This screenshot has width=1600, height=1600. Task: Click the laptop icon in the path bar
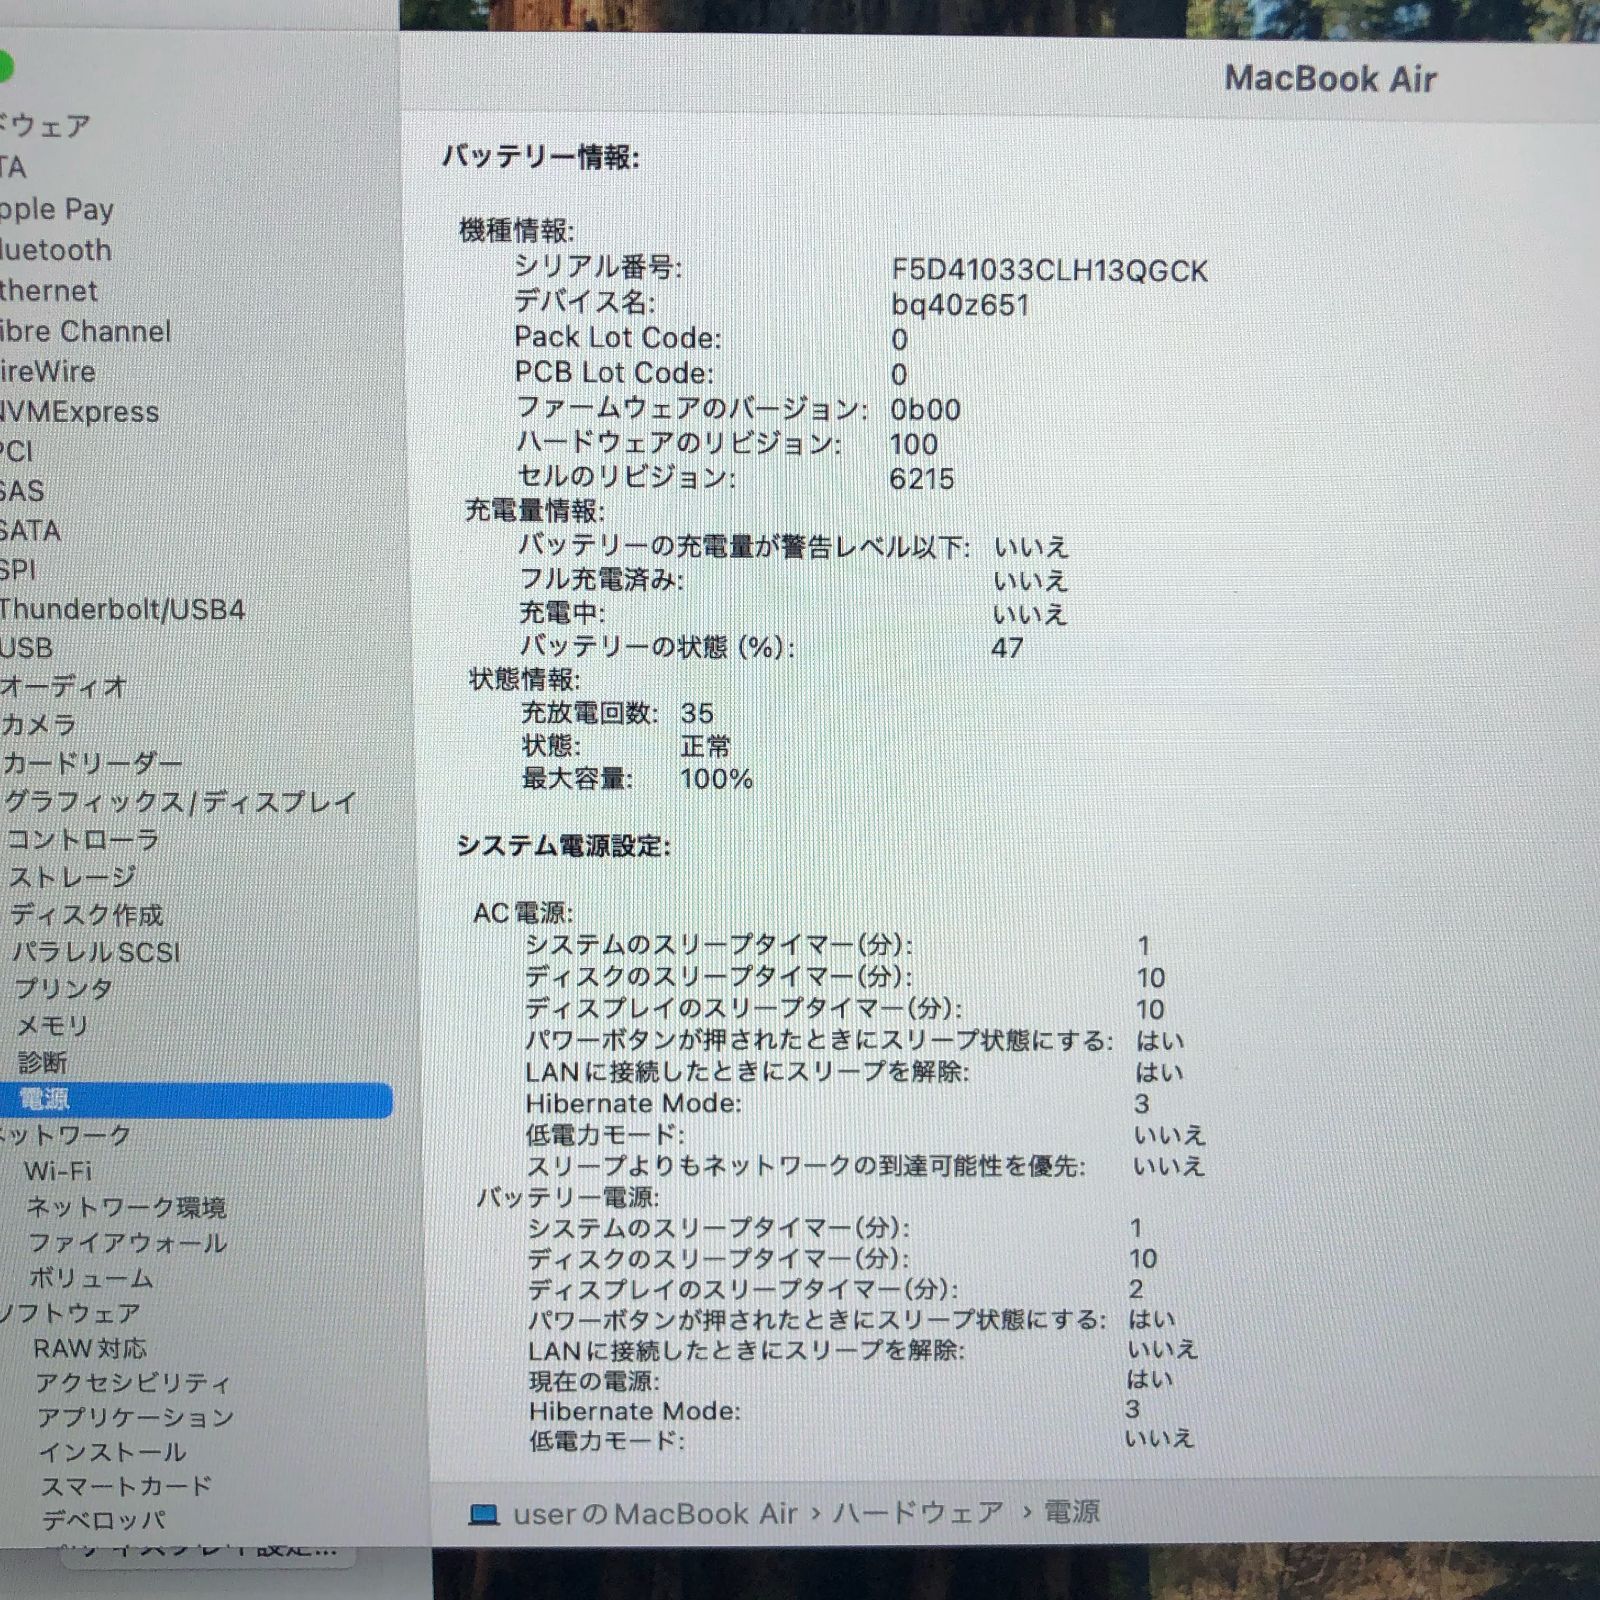484,1515
